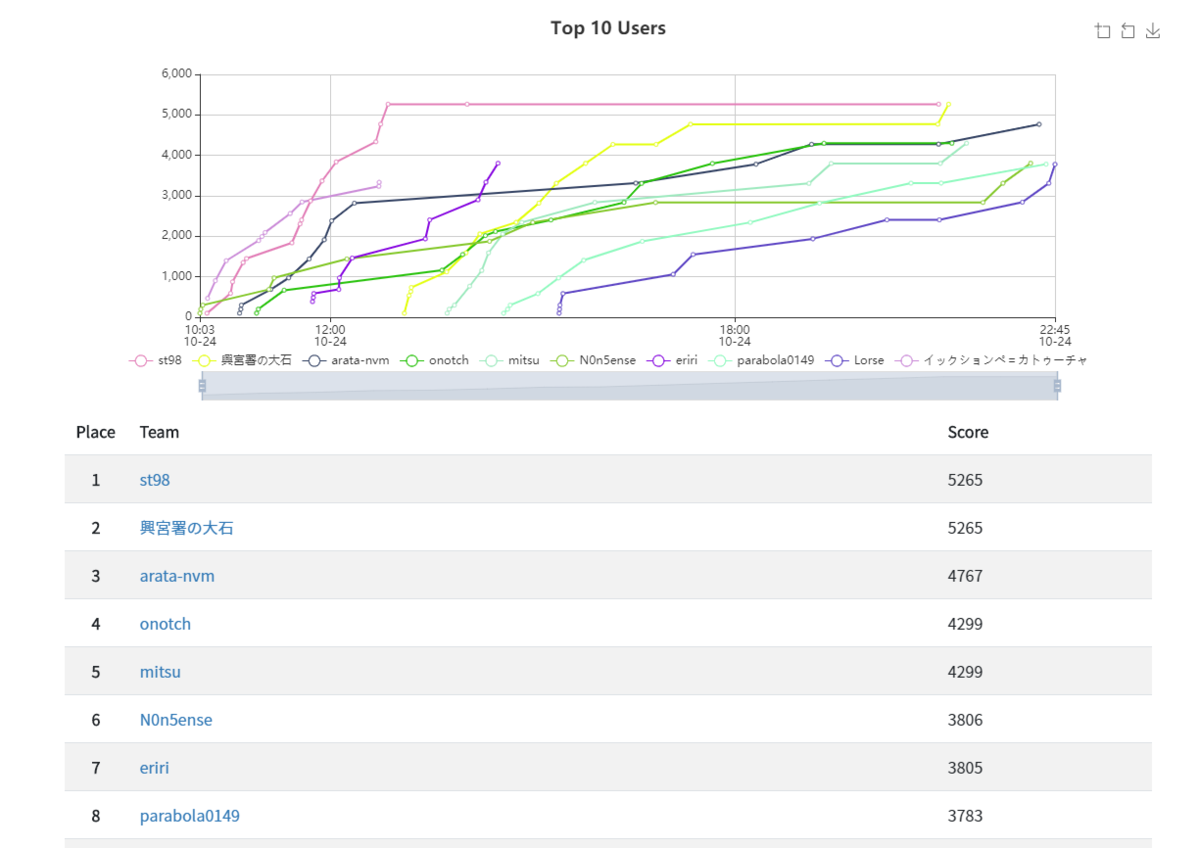Grab the right handle of zoom slider

click(x=1057, y=385)
